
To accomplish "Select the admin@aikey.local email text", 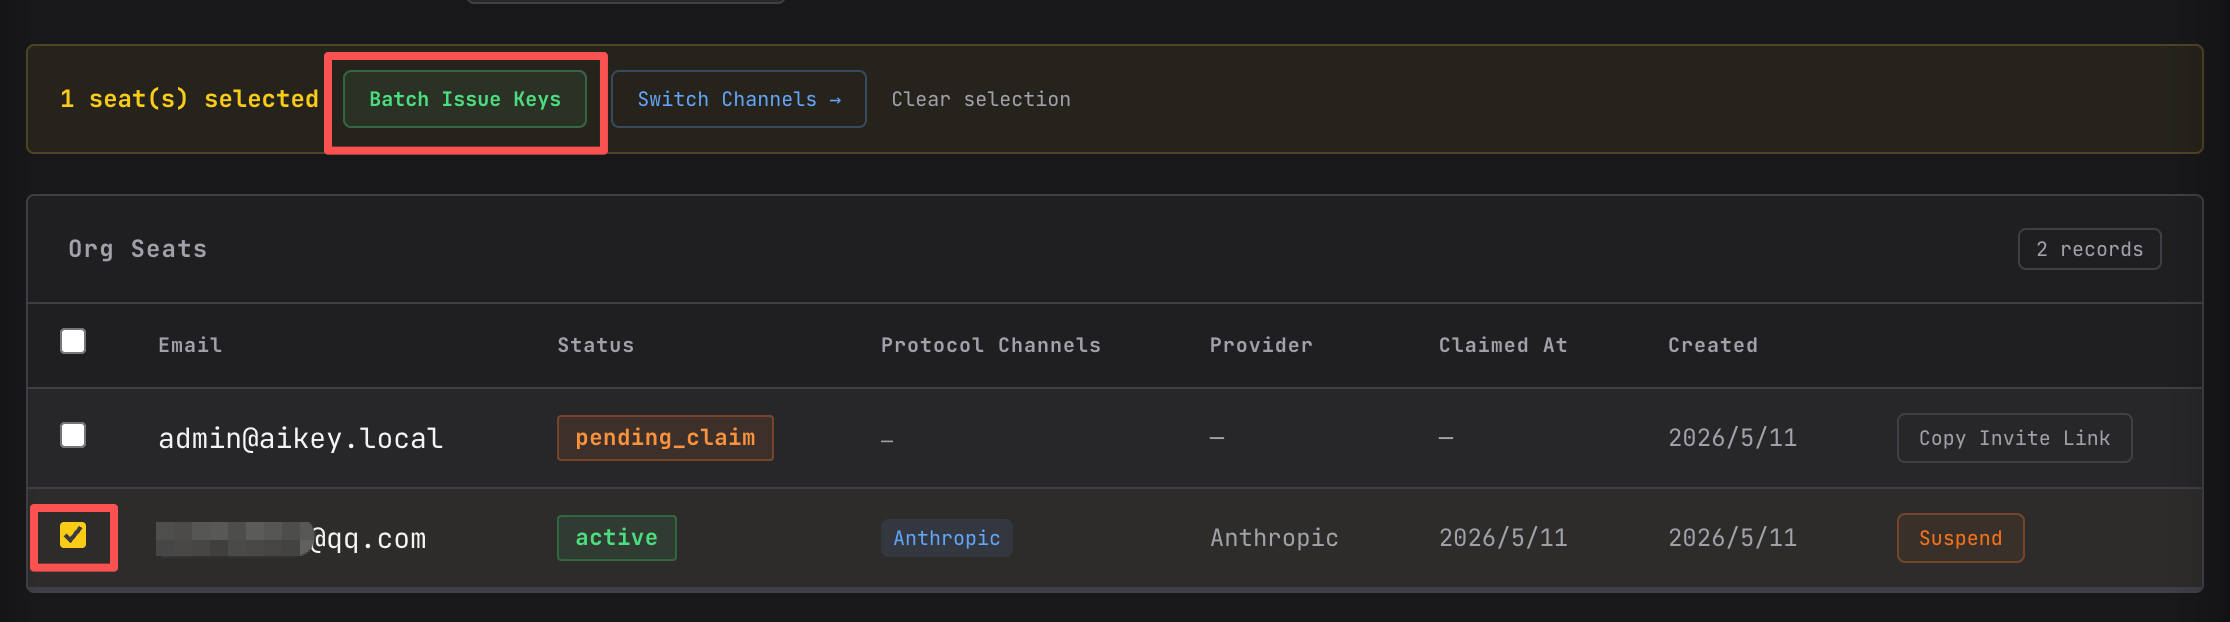I will tap(301, 438).
